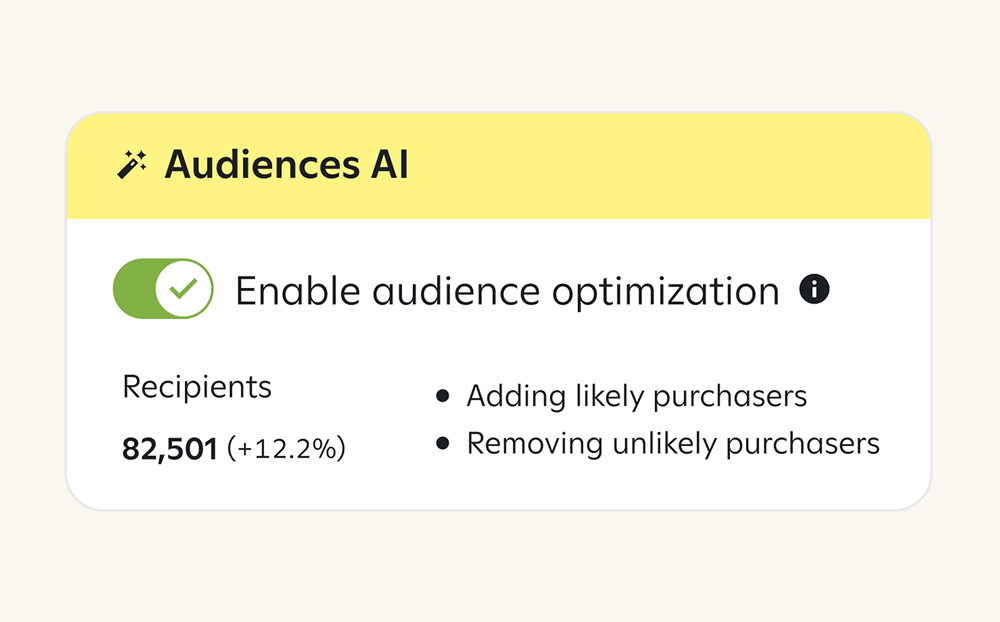The width and height of the screenshot is (1000, 622).
Task: Open the info tooltip icon
Action: (x=814, y=289)
